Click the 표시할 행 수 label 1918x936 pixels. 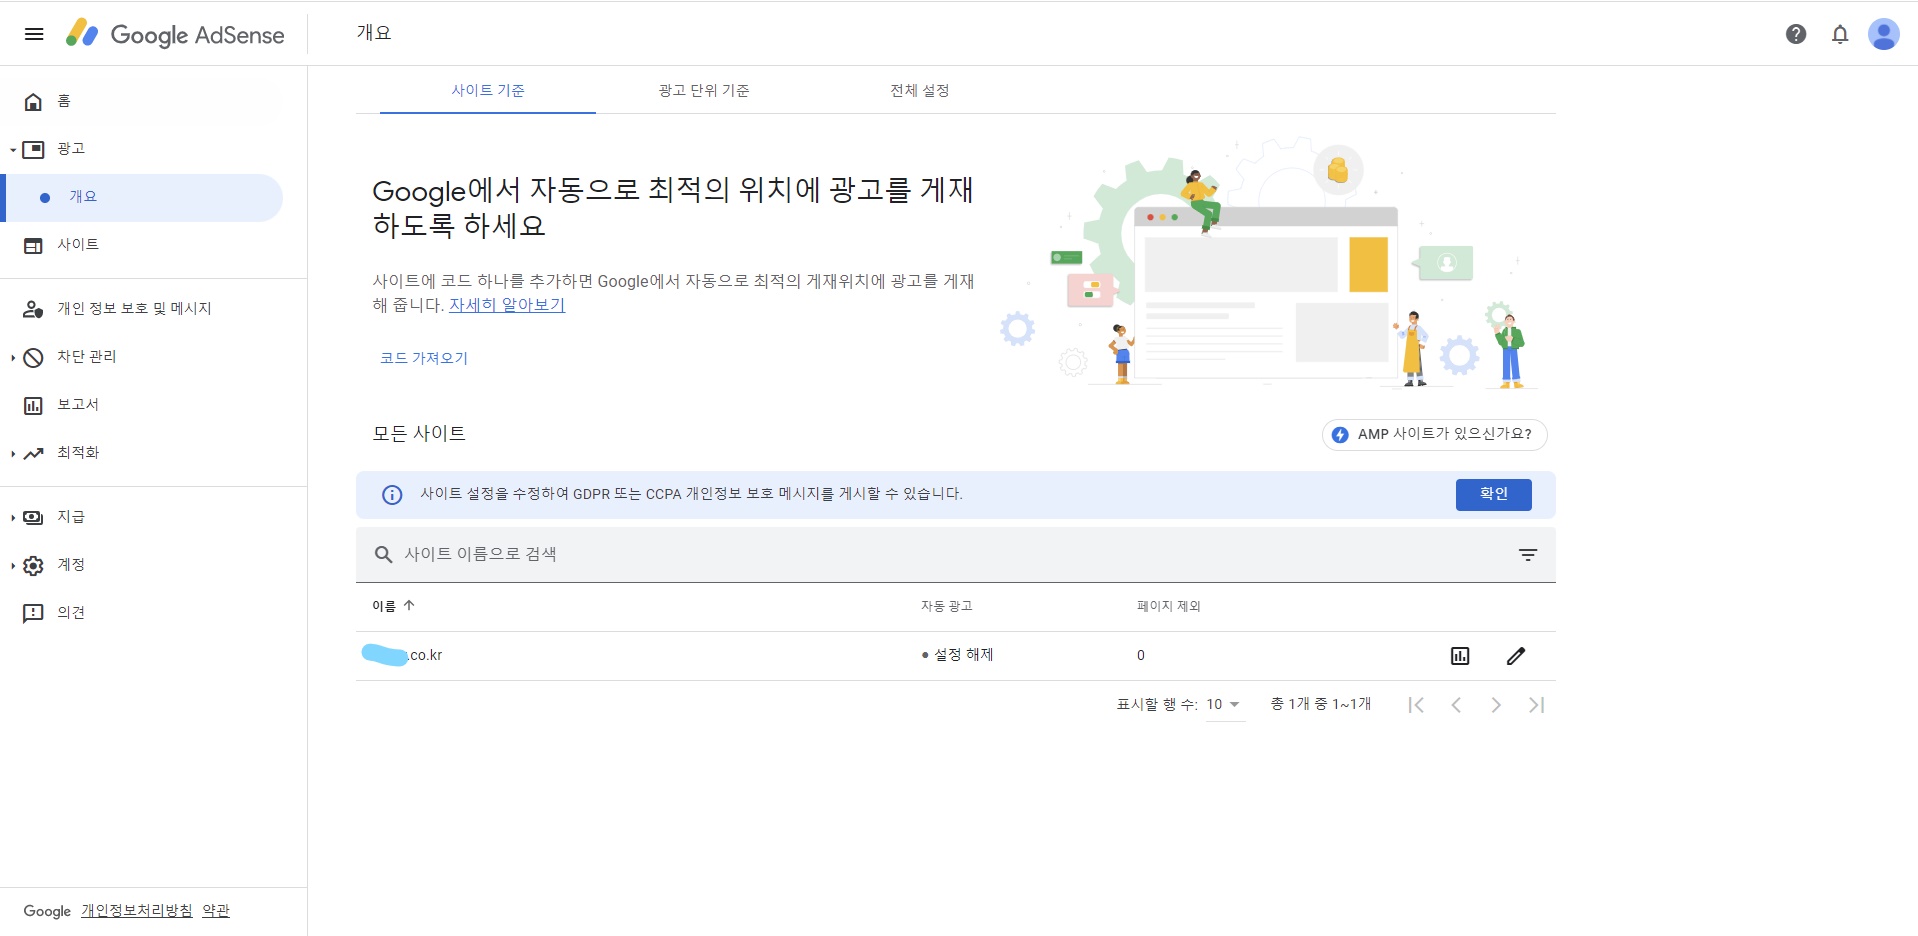coord(1157,705)
